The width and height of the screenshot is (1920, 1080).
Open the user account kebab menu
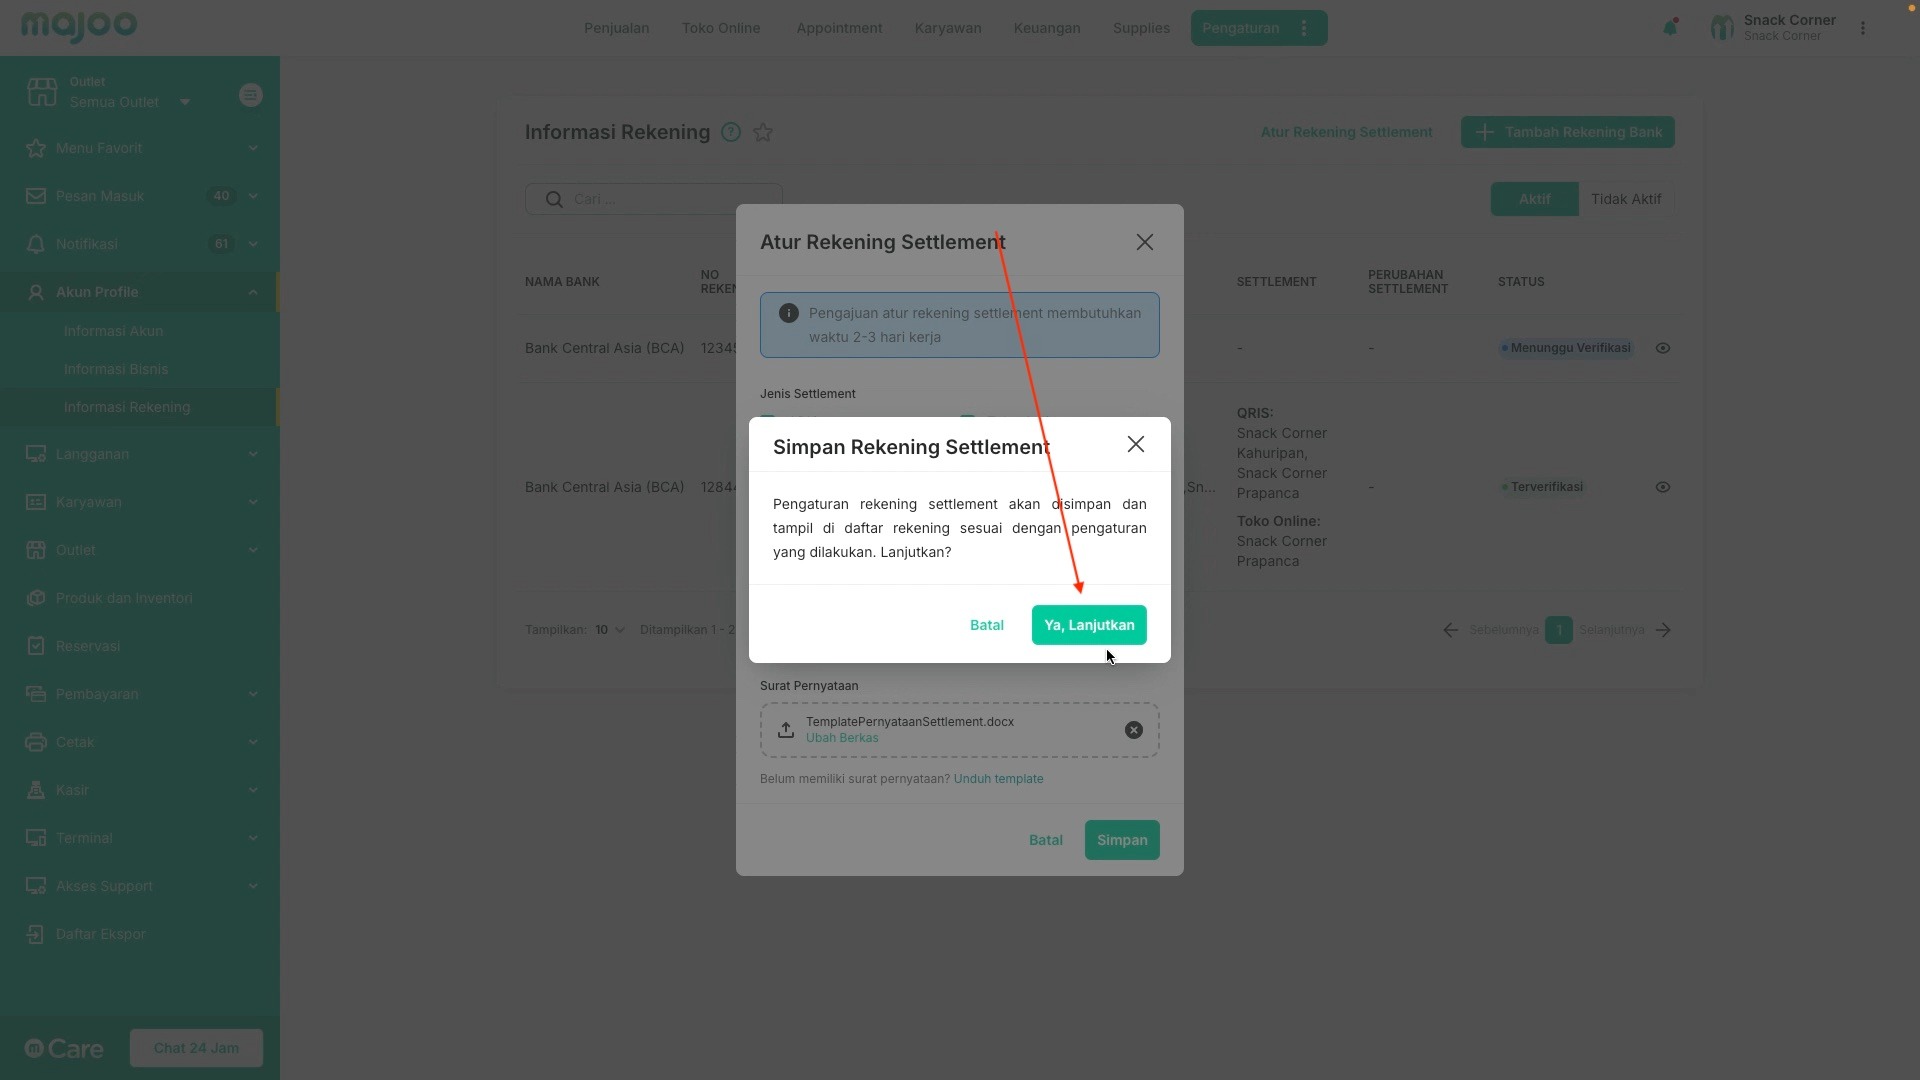[1862, 28]
